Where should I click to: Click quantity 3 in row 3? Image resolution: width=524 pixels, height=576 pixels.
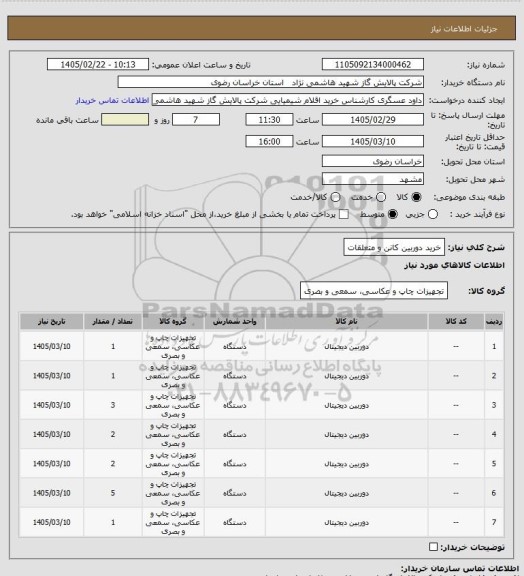tap(113, 405)
